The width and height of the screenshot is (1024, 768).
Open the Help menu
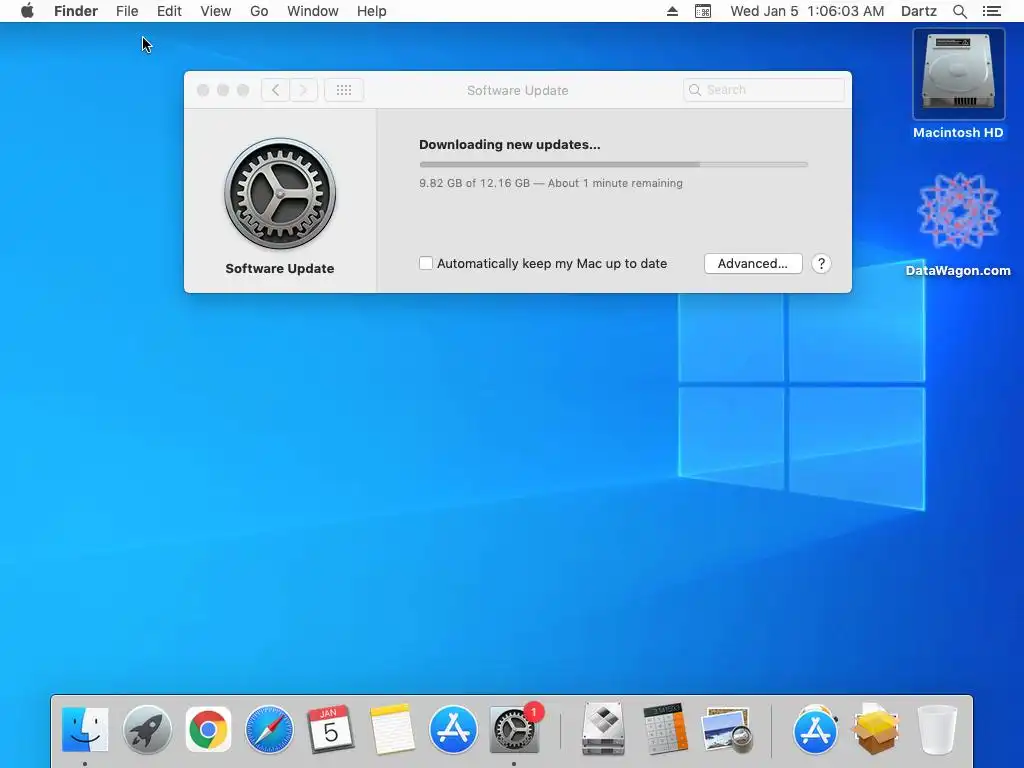click(372, 11)
